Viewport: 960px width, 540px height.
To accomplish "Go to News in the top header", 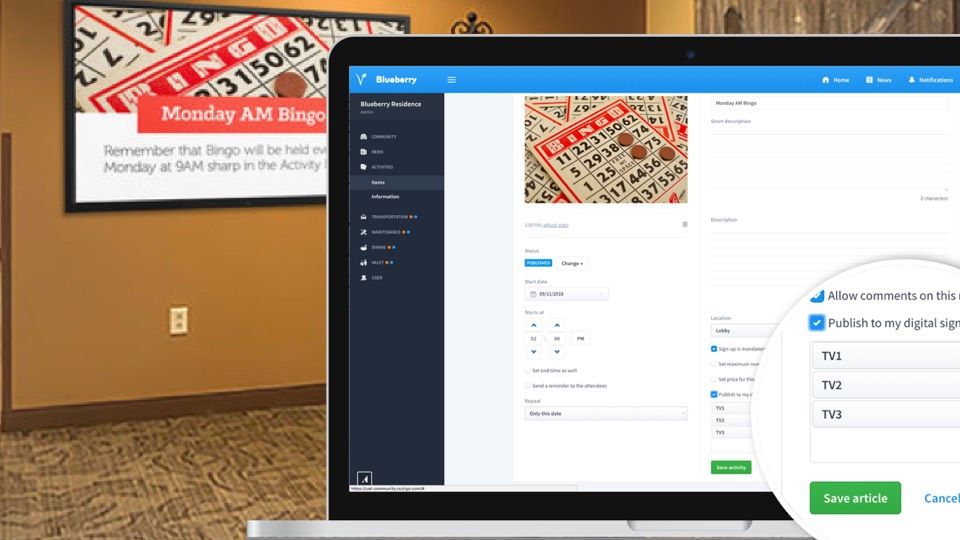I will (879, 80).
